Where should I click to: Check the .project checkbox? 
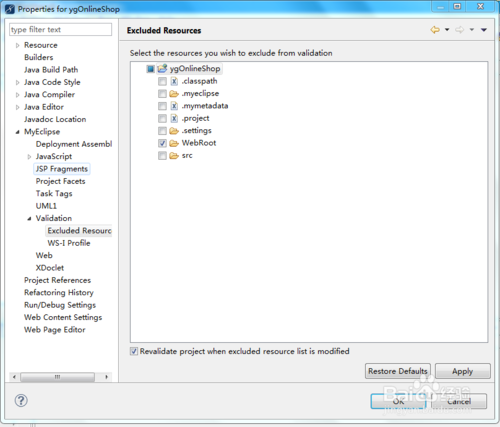(162, 118)
